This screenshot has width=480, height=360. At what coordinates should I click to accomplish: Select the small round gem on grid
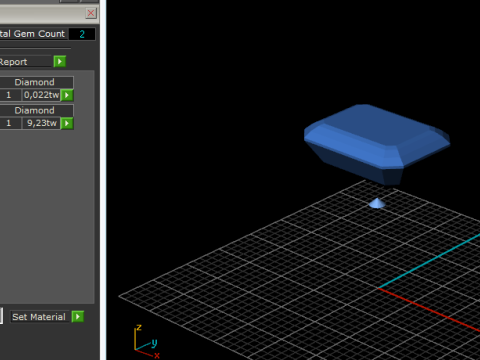(x=377, y=203)
